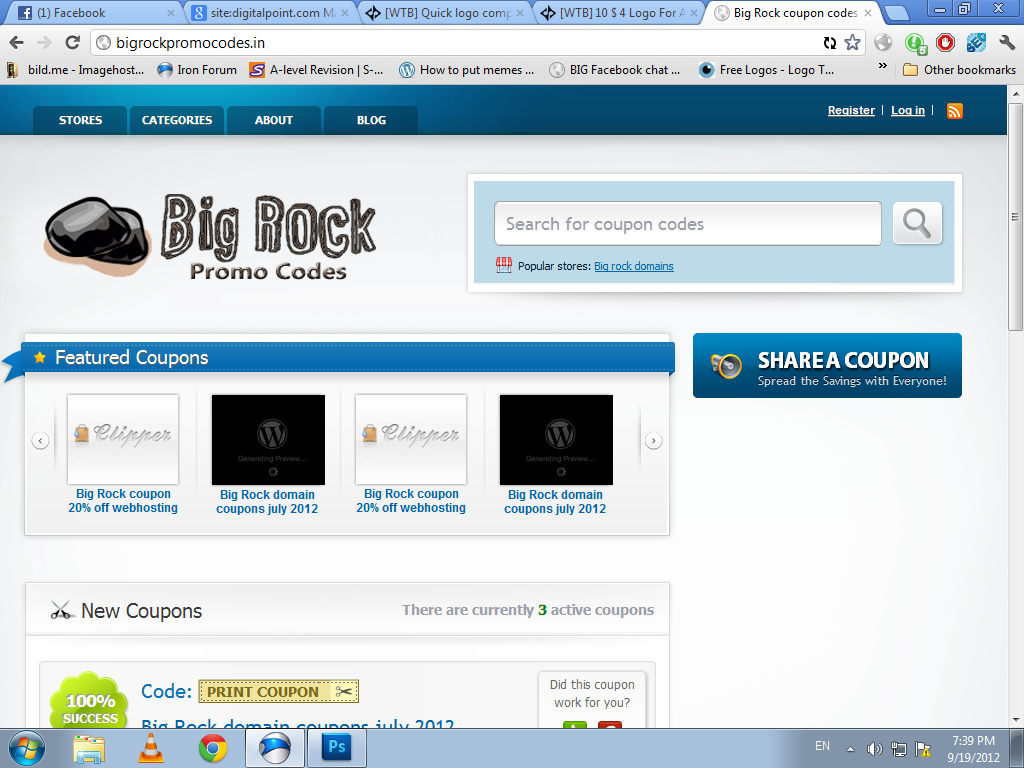Click the green 100% SUCCESS badge
The height and width of the screenshot is (768, 1024).
(x=90, y=701)
